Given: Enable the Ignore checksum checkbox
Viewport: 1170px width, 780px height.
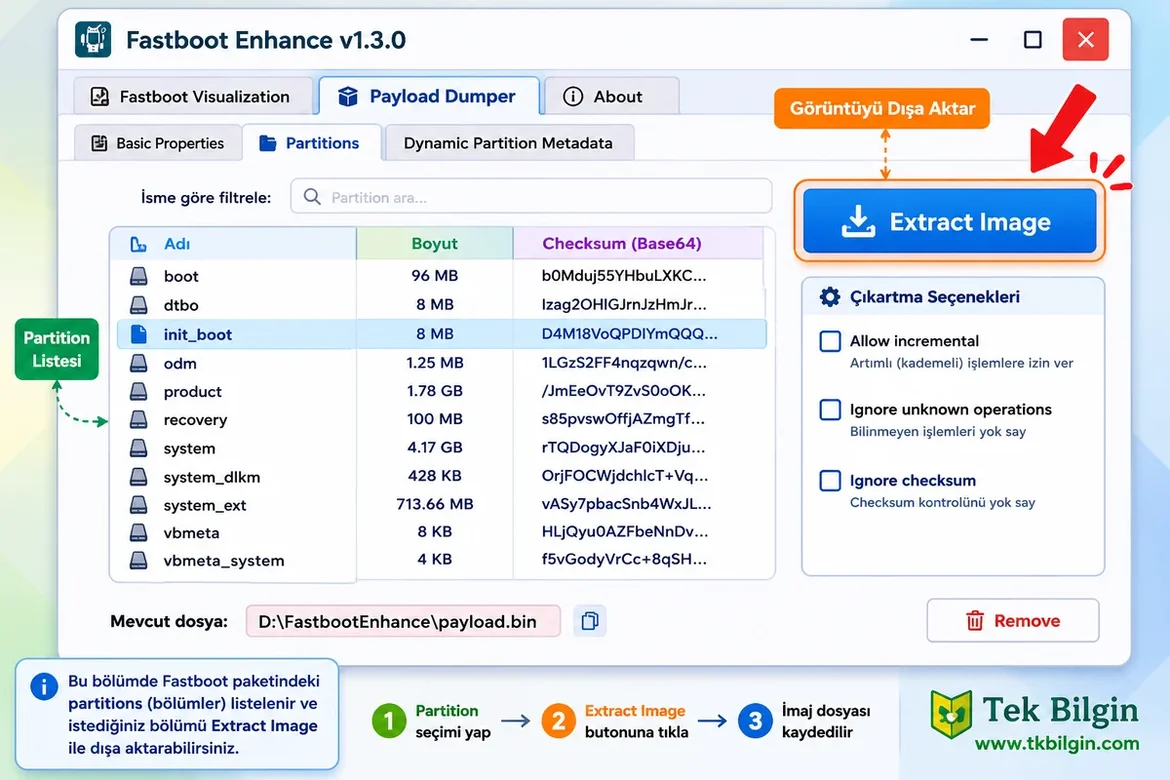Looking at the screenshot, I should 830,480.
